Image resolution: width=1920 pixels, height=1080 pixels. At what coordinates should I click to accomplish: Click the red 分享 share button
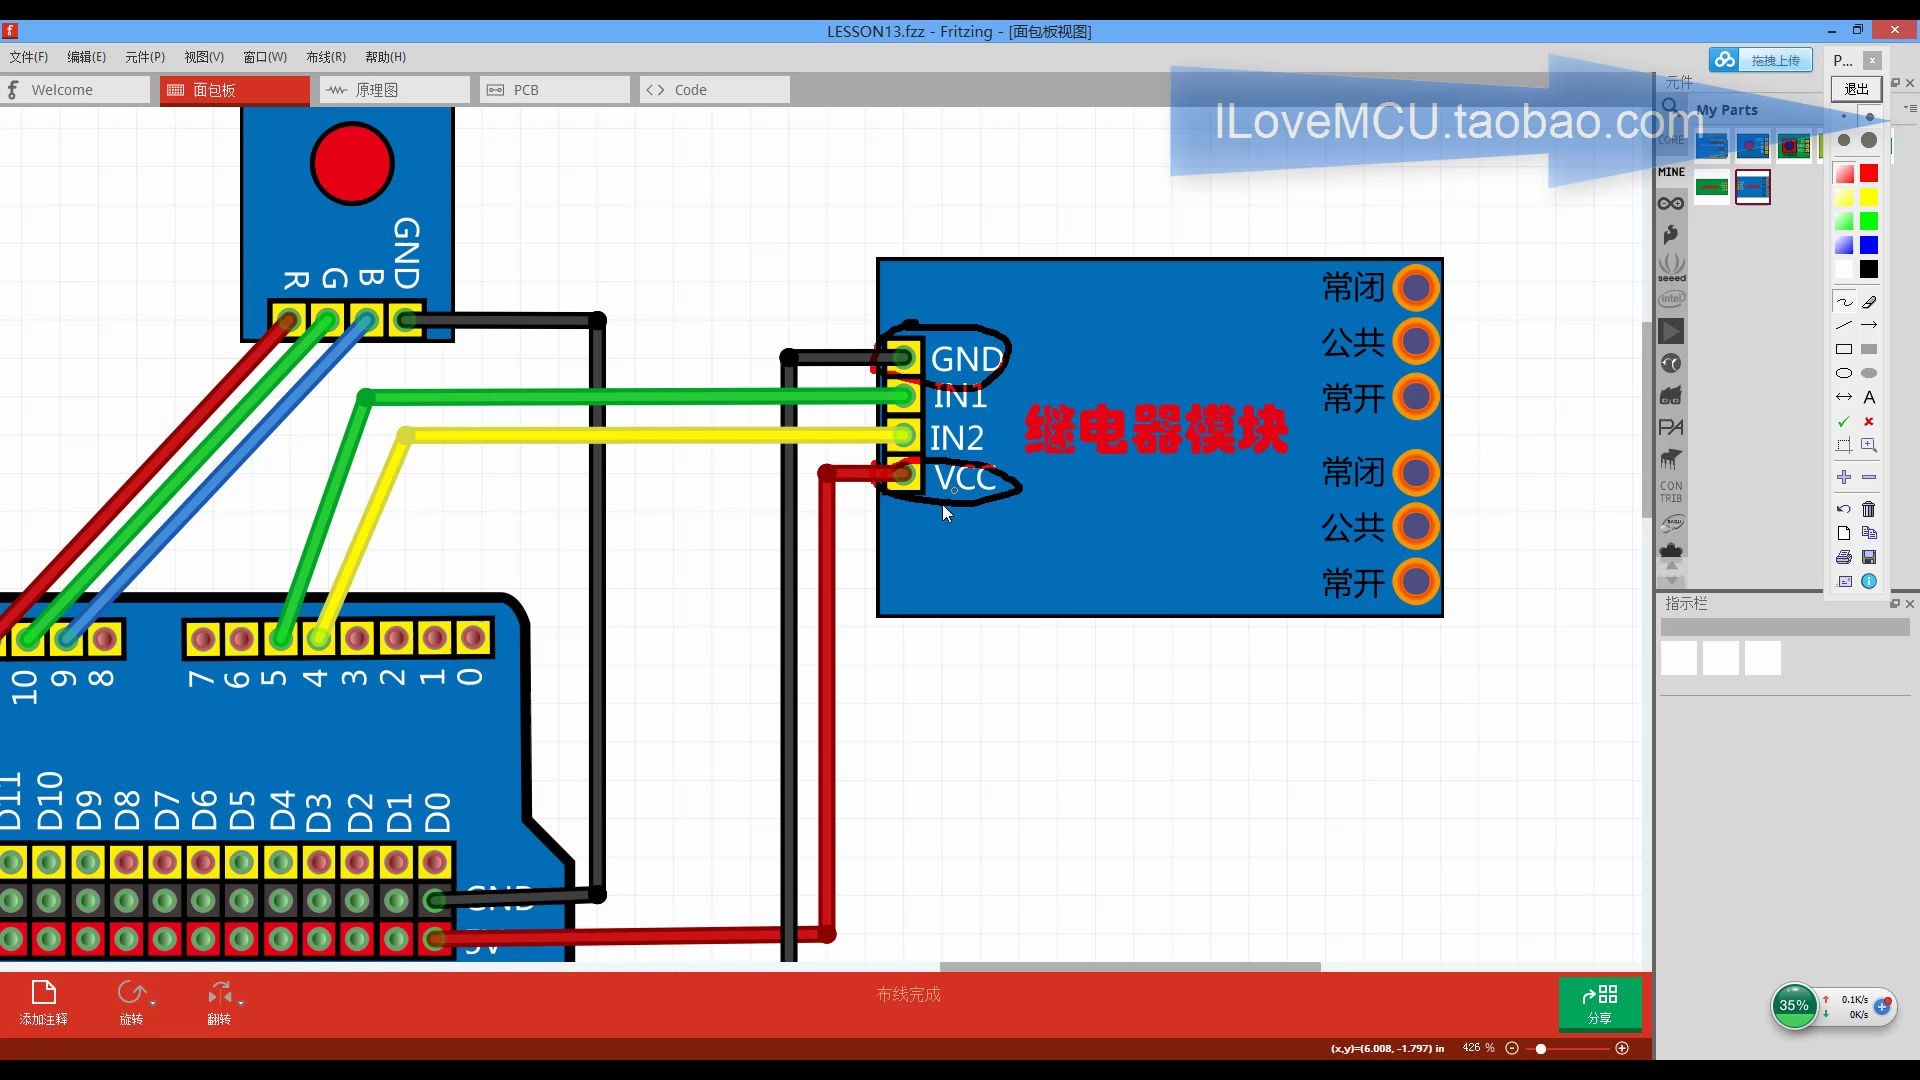click(x=1599, y=1004)
